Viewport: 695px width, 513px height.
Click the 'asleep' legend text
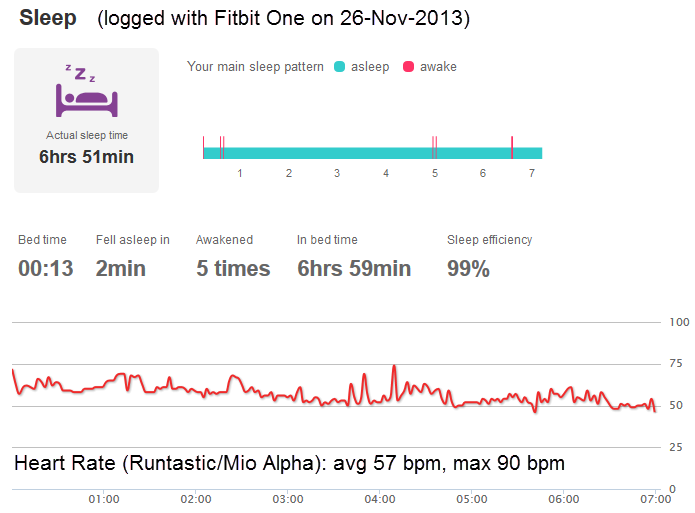[x=369, y=67]
